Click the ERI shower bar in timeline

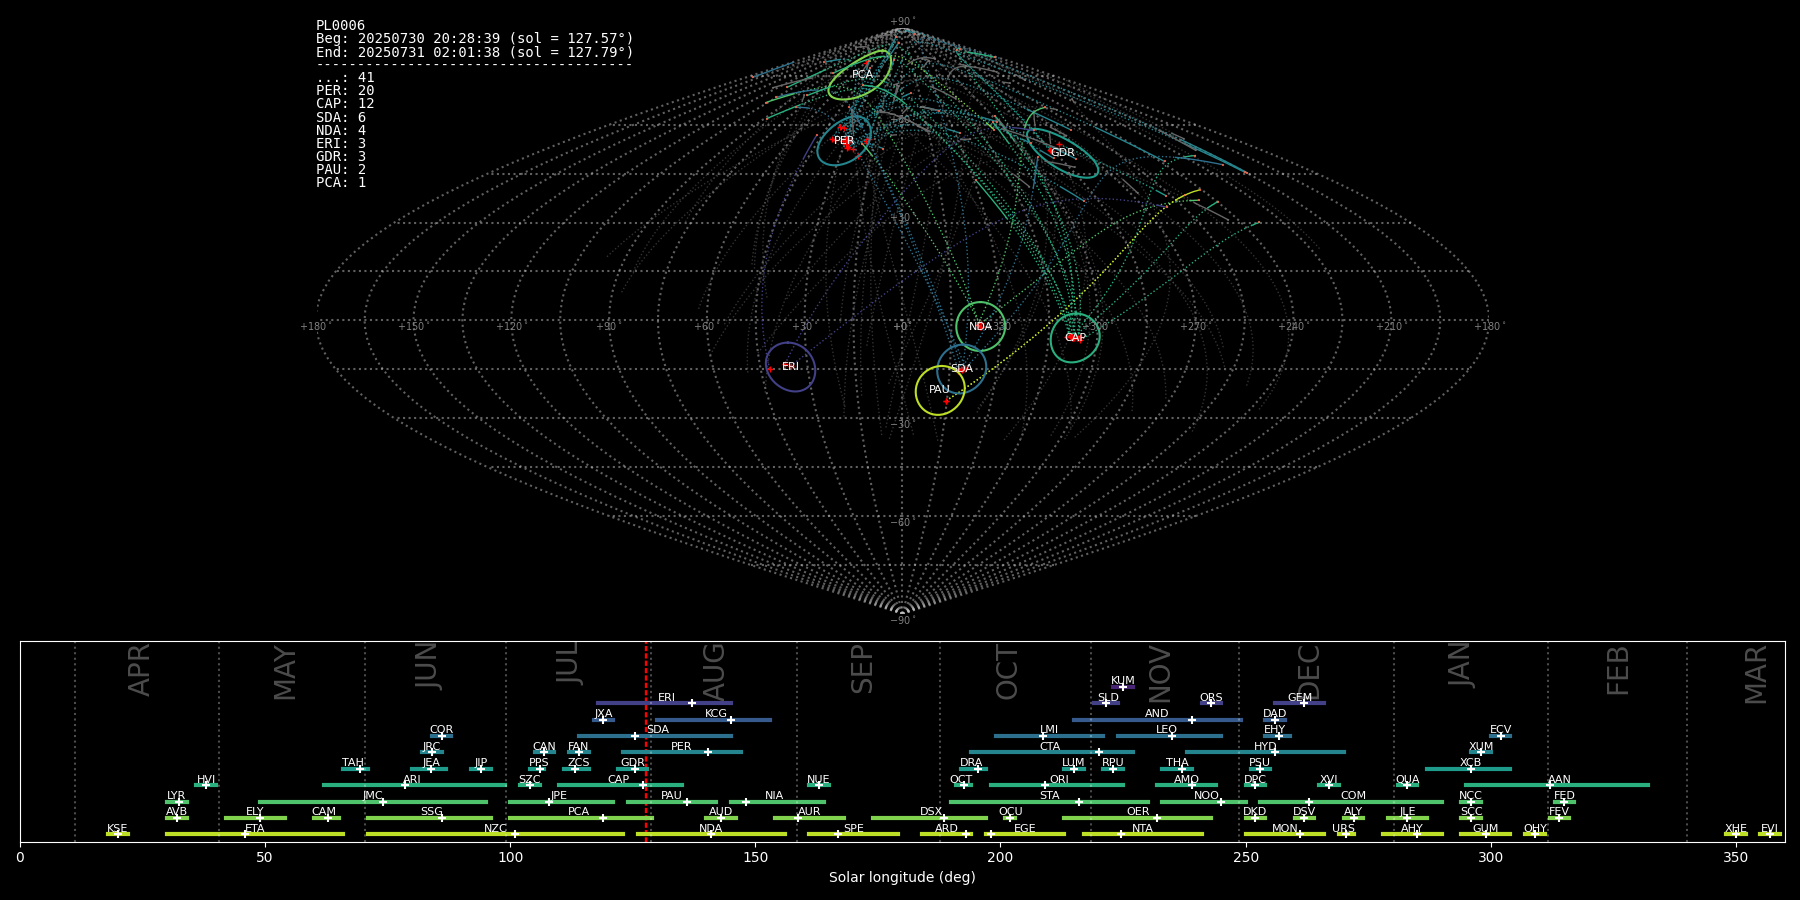coord(664,703)
